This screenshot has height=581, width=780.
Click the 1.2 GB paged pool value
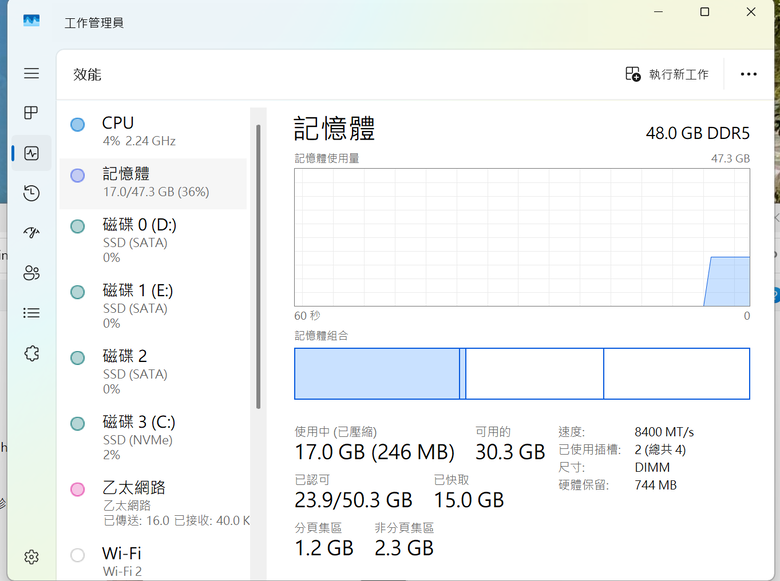(x=324, y=548)
